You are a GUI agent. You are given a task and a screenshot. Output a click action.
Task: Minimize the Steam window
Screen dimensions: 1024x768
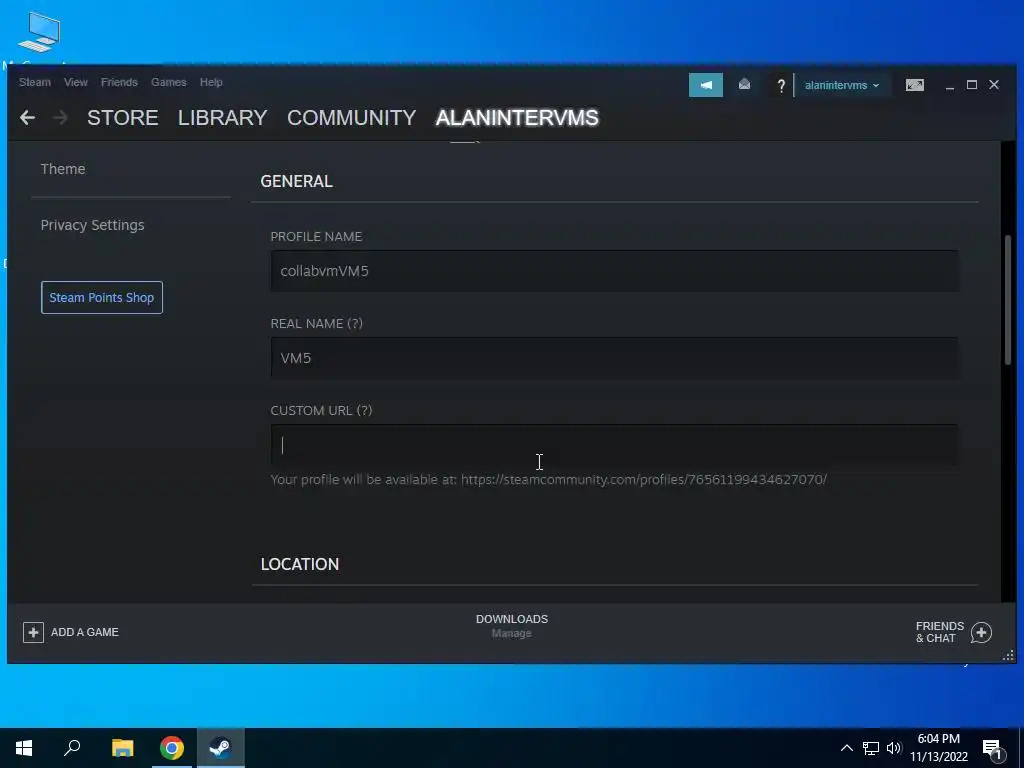(x=950, y=86)
